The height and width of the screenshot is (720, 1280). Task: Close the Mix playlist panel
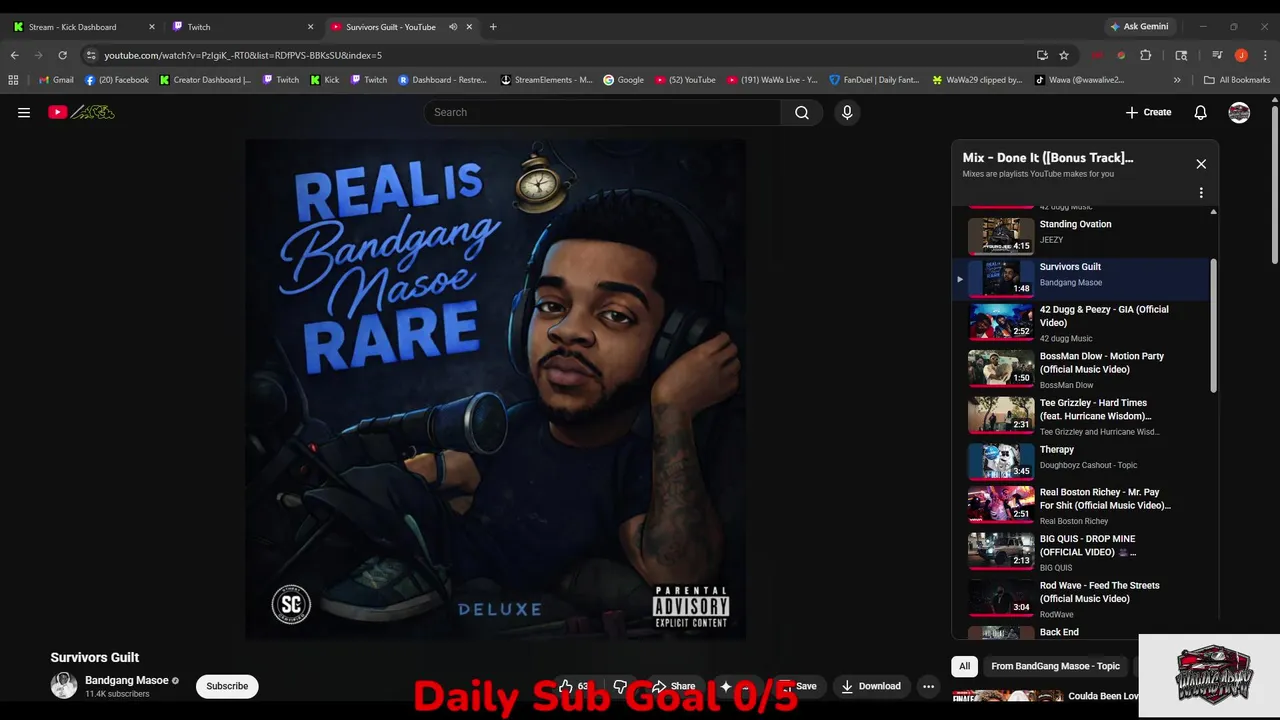coord(1201,164)
